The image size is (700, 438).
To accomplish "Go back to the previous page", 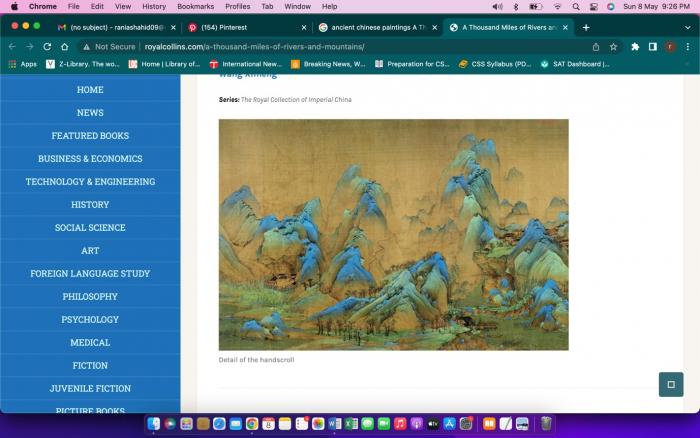I will (12, 47).
